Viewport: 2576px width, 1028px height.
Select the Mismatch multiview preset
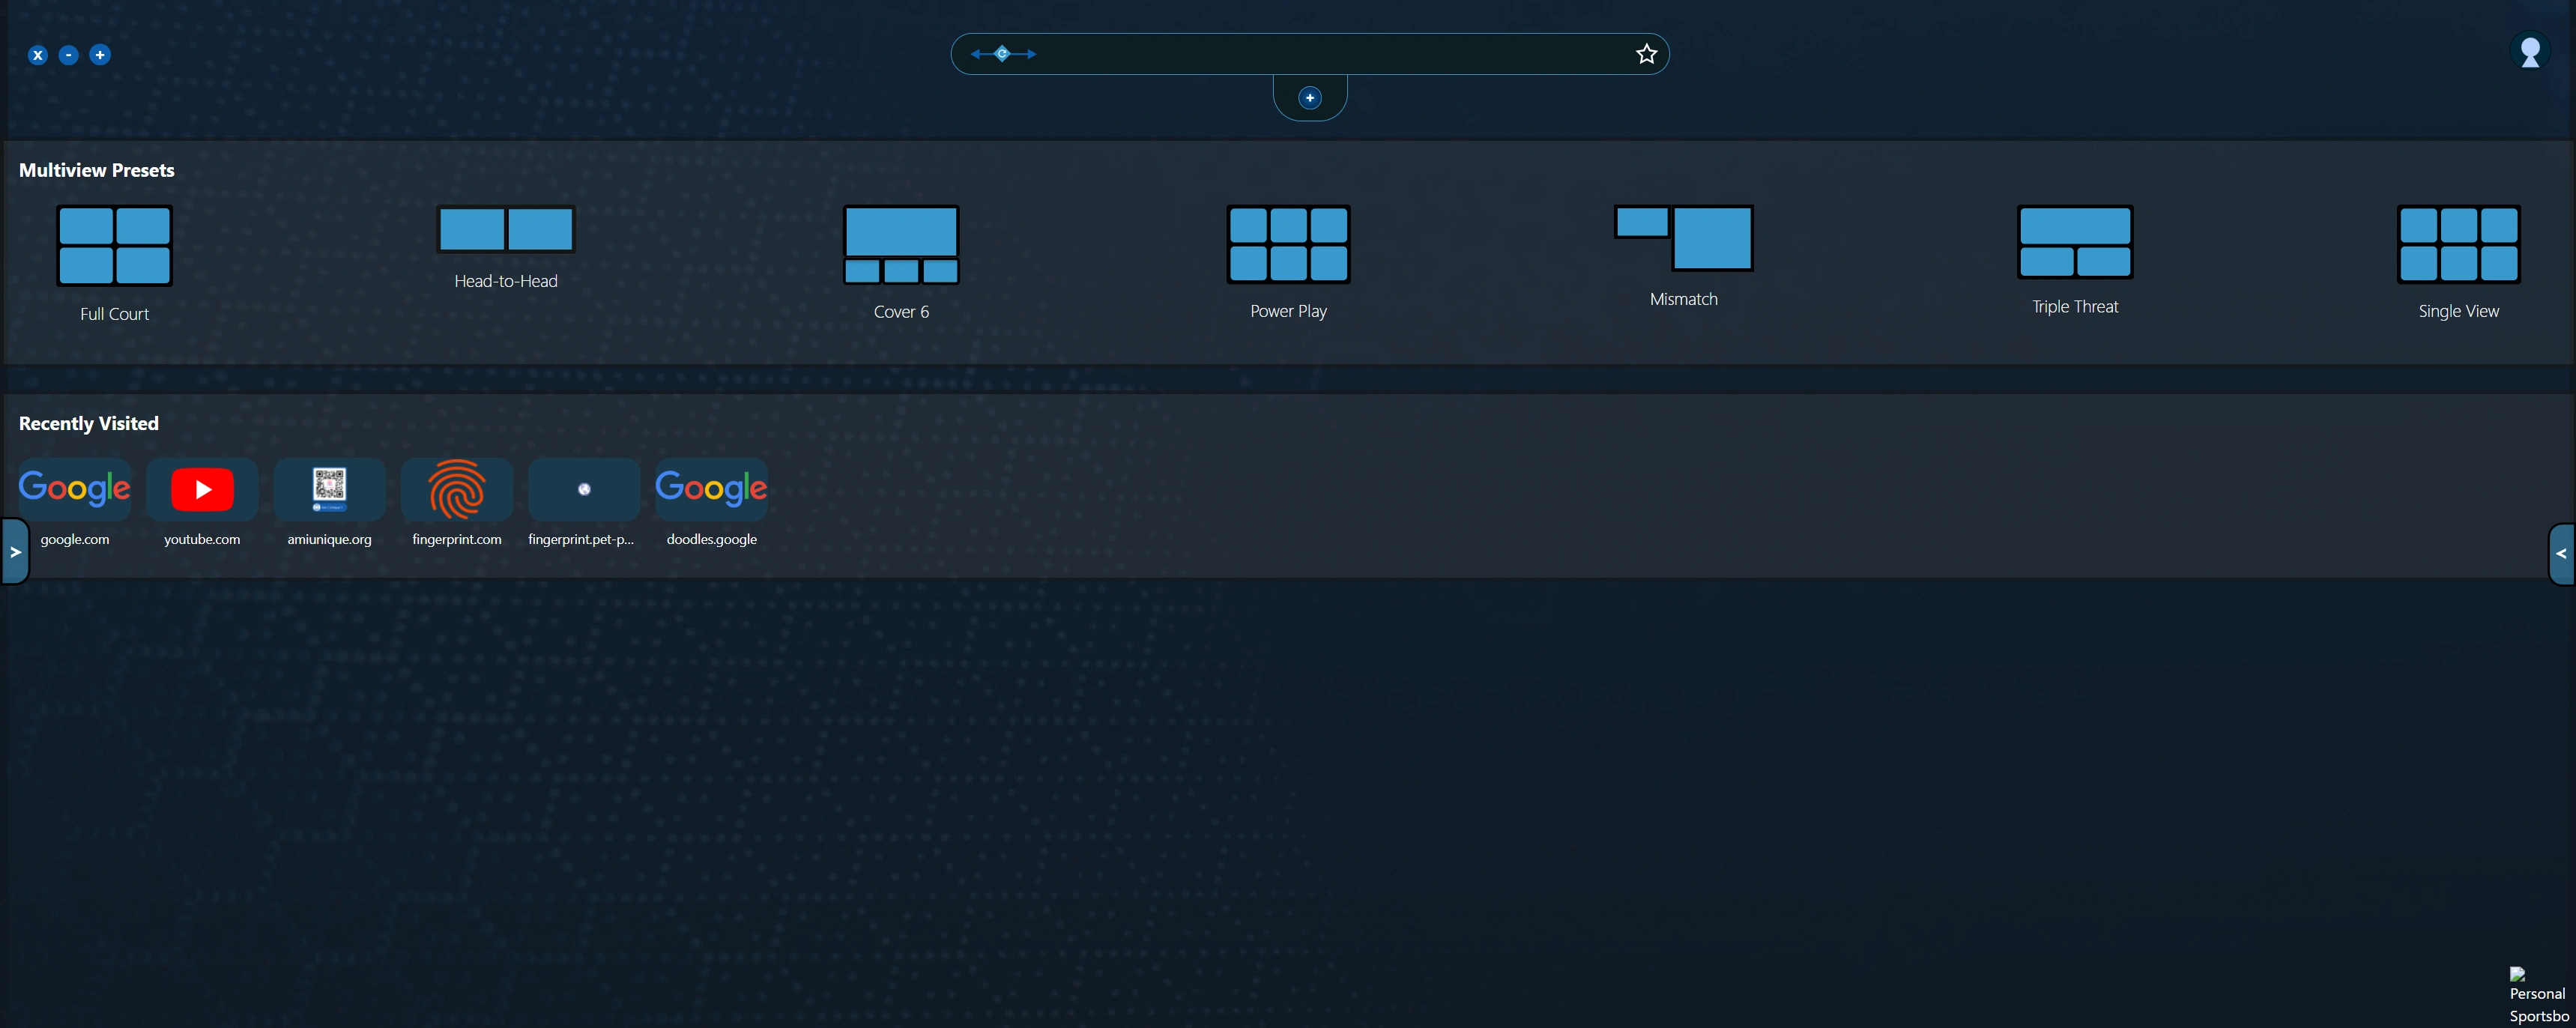click(x=1683, y=239)
